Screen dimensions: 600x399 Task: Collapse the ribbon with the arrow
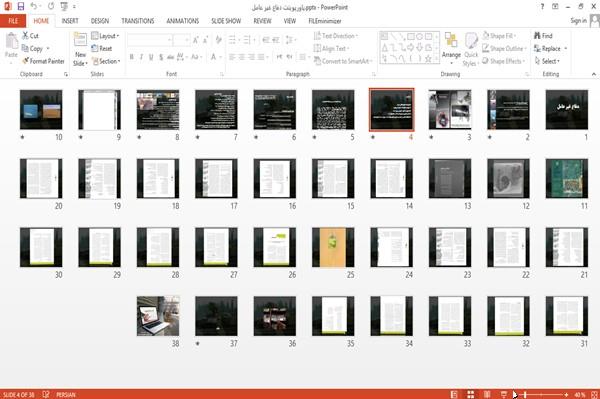[594, 74]
